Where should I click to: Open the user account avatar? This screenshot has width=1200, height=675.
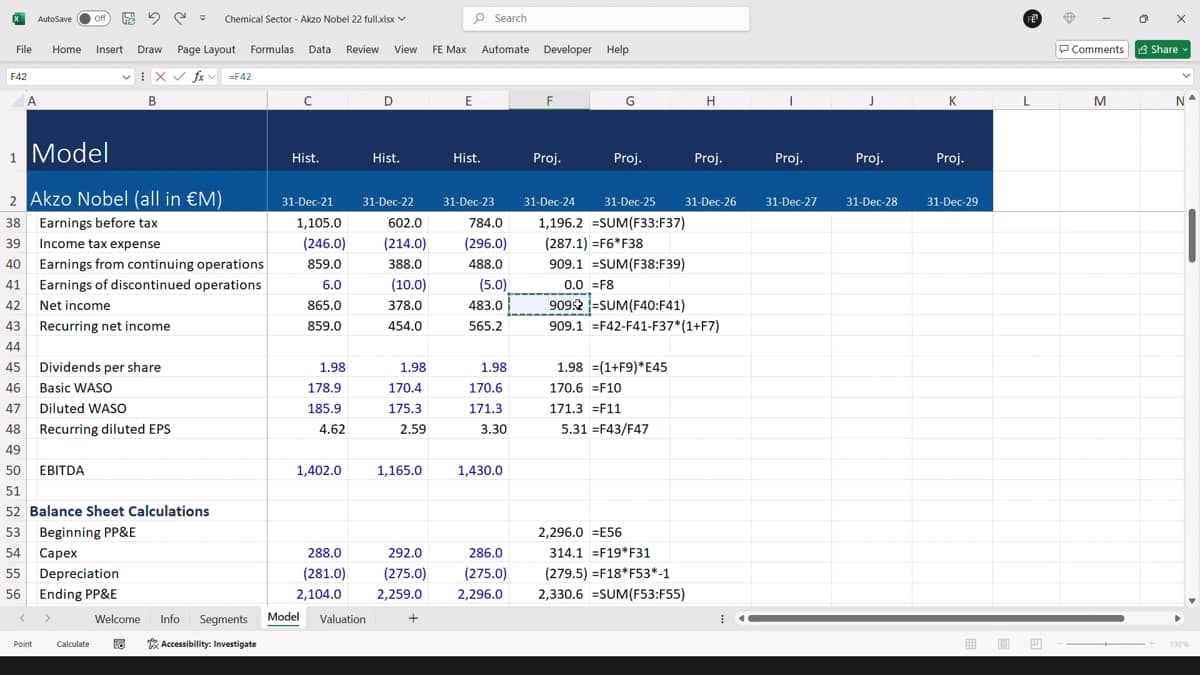[x=1034, y=18]
